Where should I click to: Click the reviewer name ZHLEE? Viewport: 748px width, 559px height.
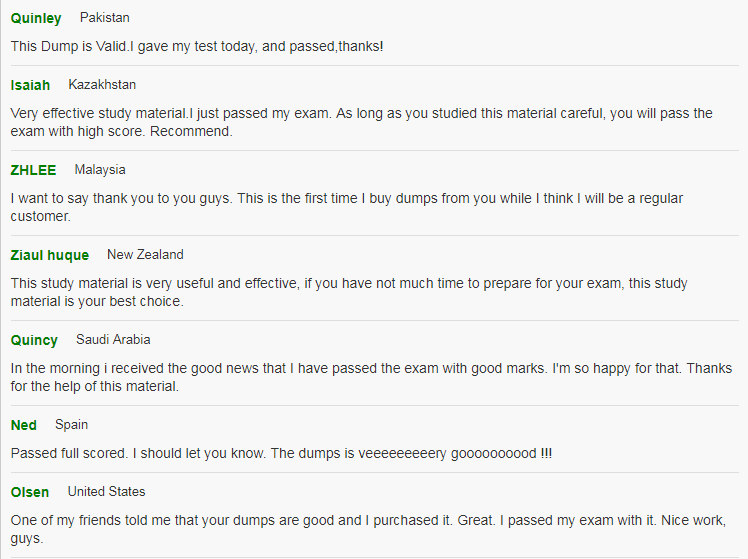coord(33,170)
